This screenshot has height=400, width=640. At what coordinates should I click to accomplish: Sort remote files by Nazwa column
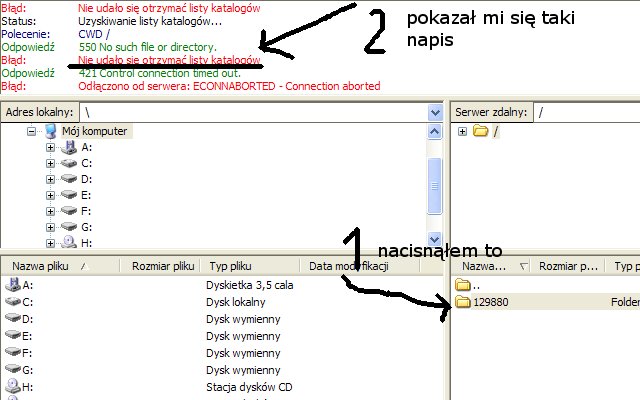(491, 267)
